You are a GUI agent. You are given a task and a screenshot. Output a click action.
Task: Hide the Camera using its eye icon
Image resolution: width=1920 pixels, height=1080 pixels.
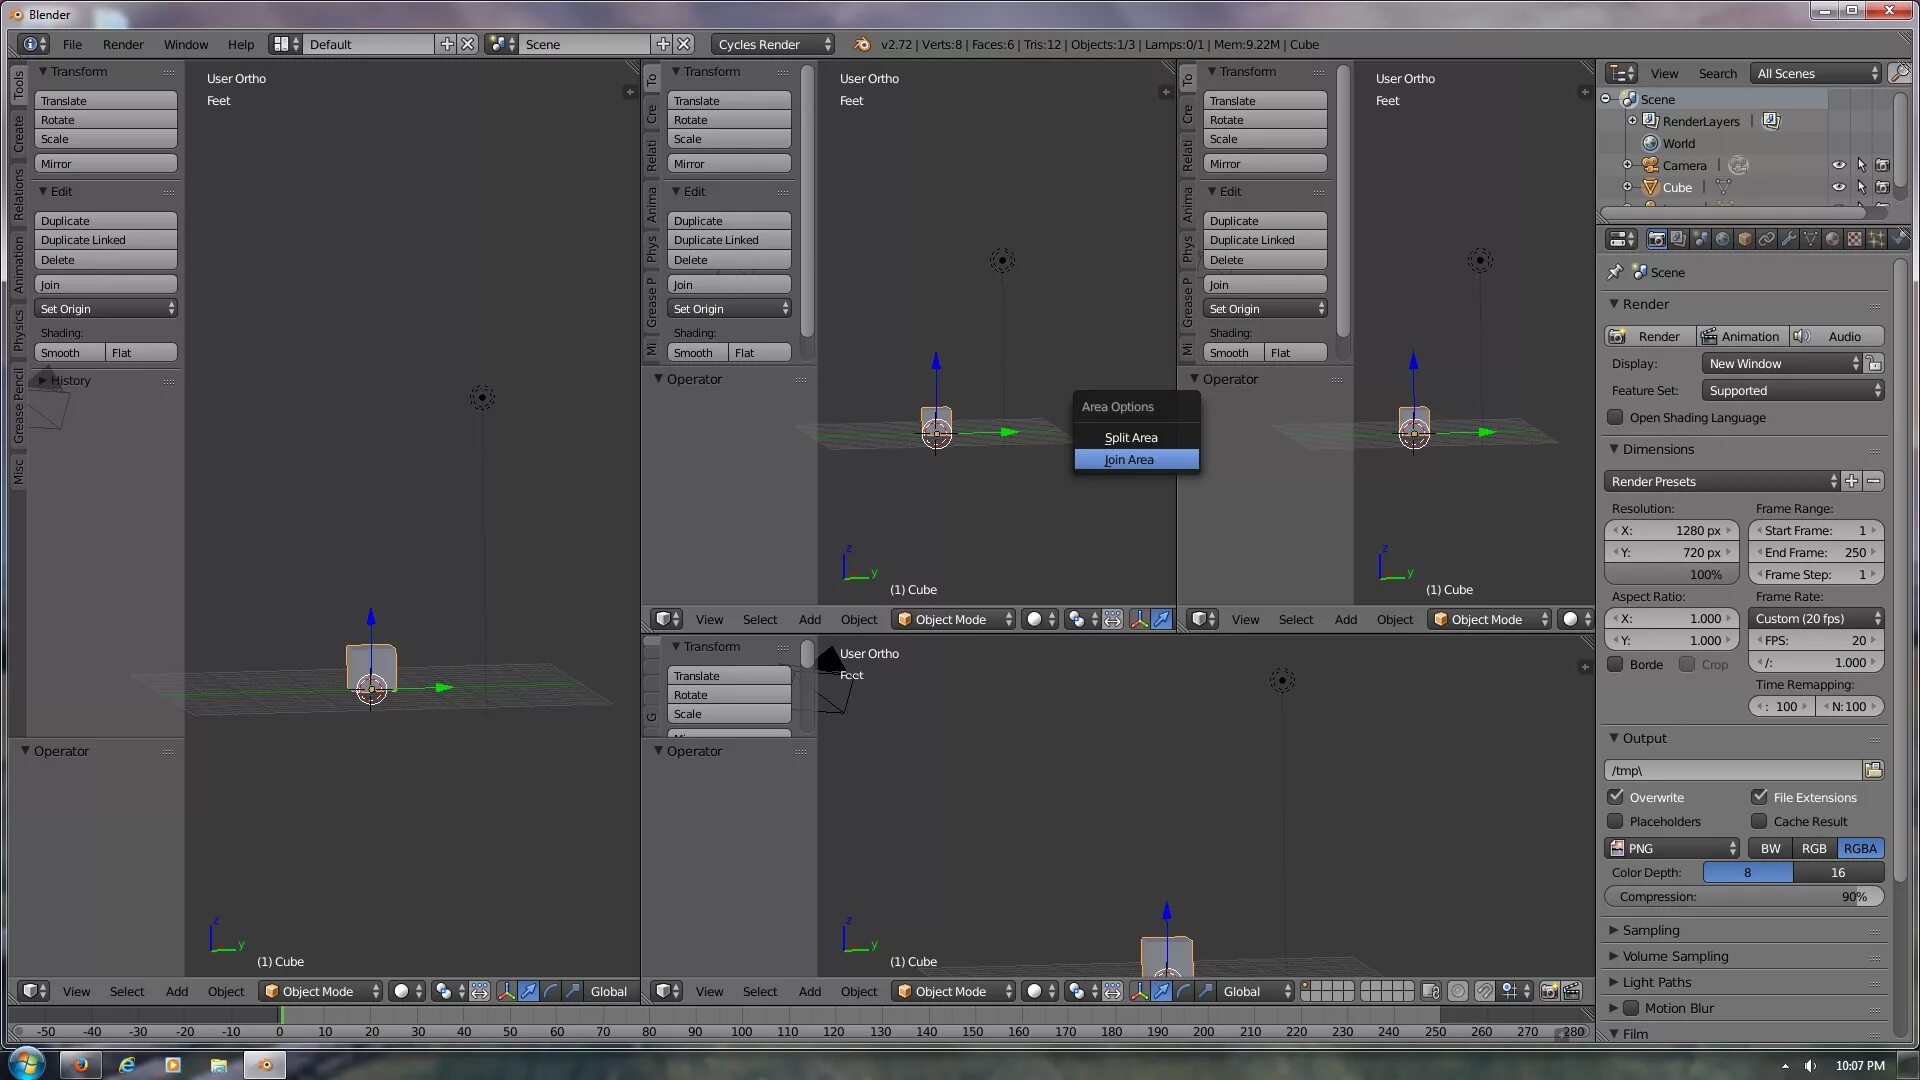[1838, 165]
